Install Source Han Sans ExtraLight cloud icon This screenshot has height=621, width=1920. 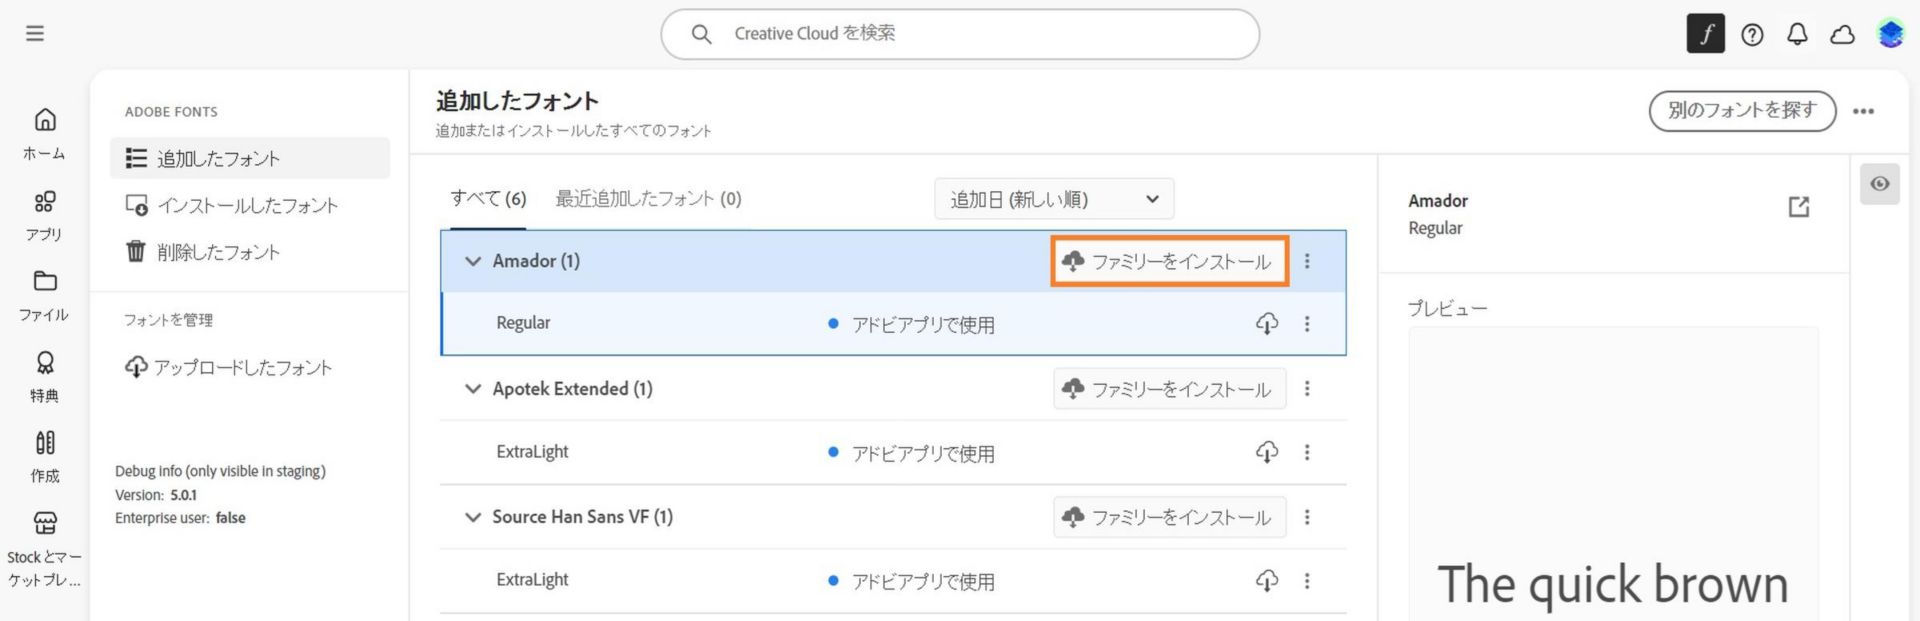tap(1267, 580)
